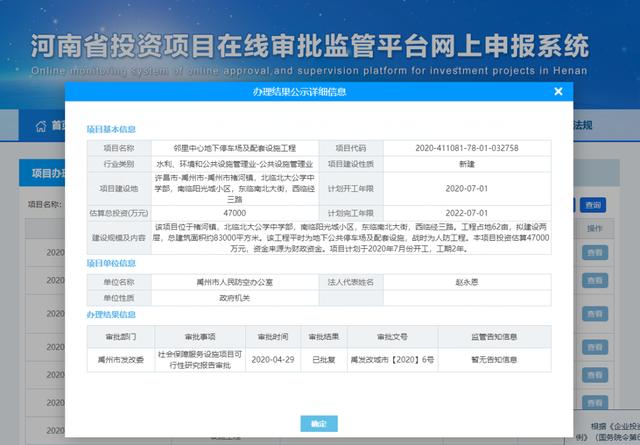Select approval number 禹发改城市【2020】6号
The width and height of the screenshot is (640, 445).
(x=392, y=360)
